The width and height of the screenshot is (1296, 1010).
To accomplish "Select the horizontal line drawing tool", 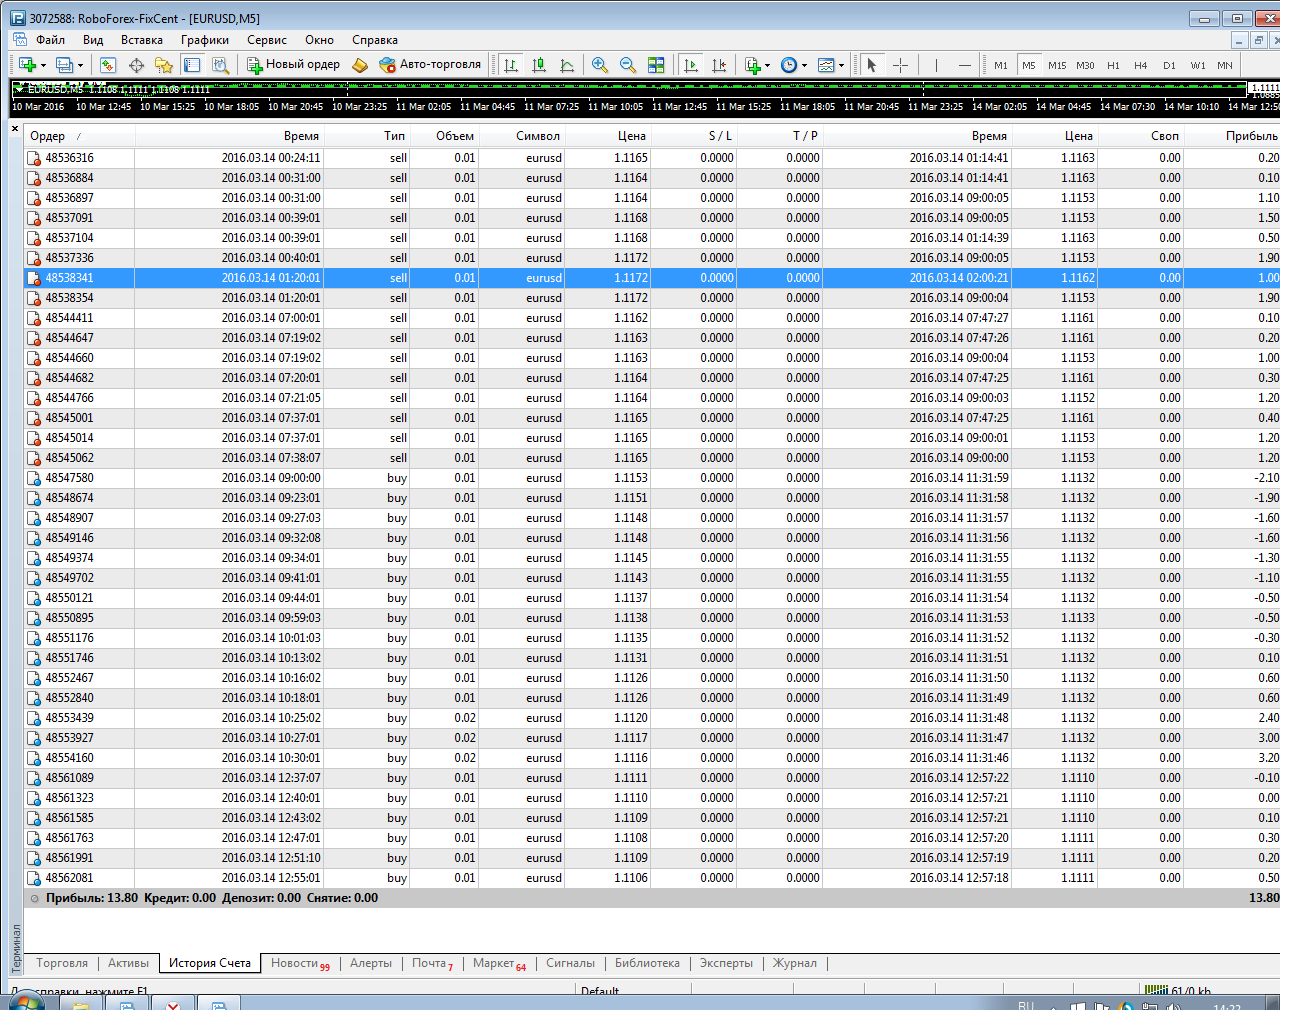I will point(964,65).
